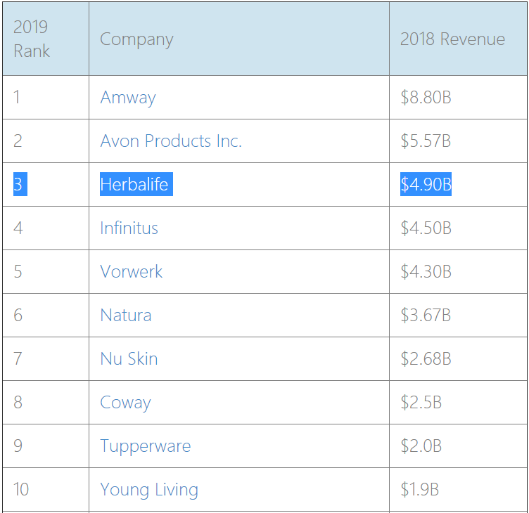Open the Infinitus company link
The width and height of the screenshot is (529, 513).
point(129,228)
